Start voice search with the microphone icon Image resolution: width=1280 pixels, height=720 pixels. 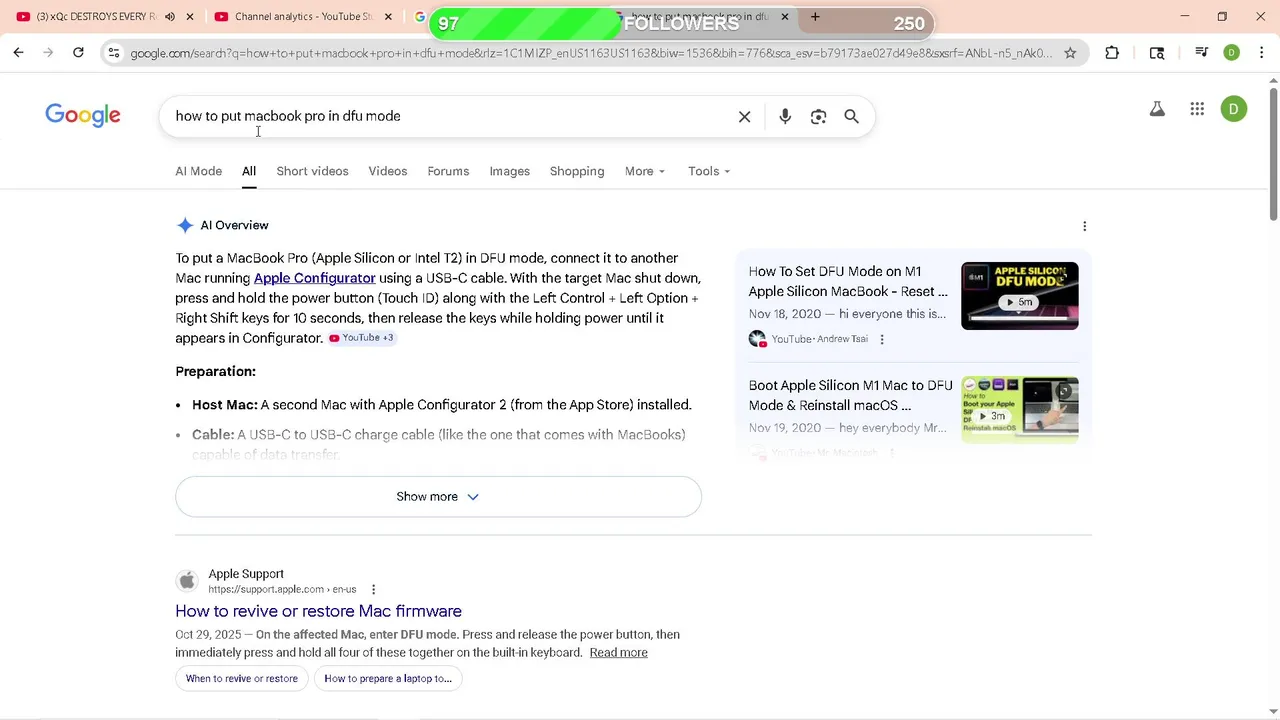tap(785, 117)
